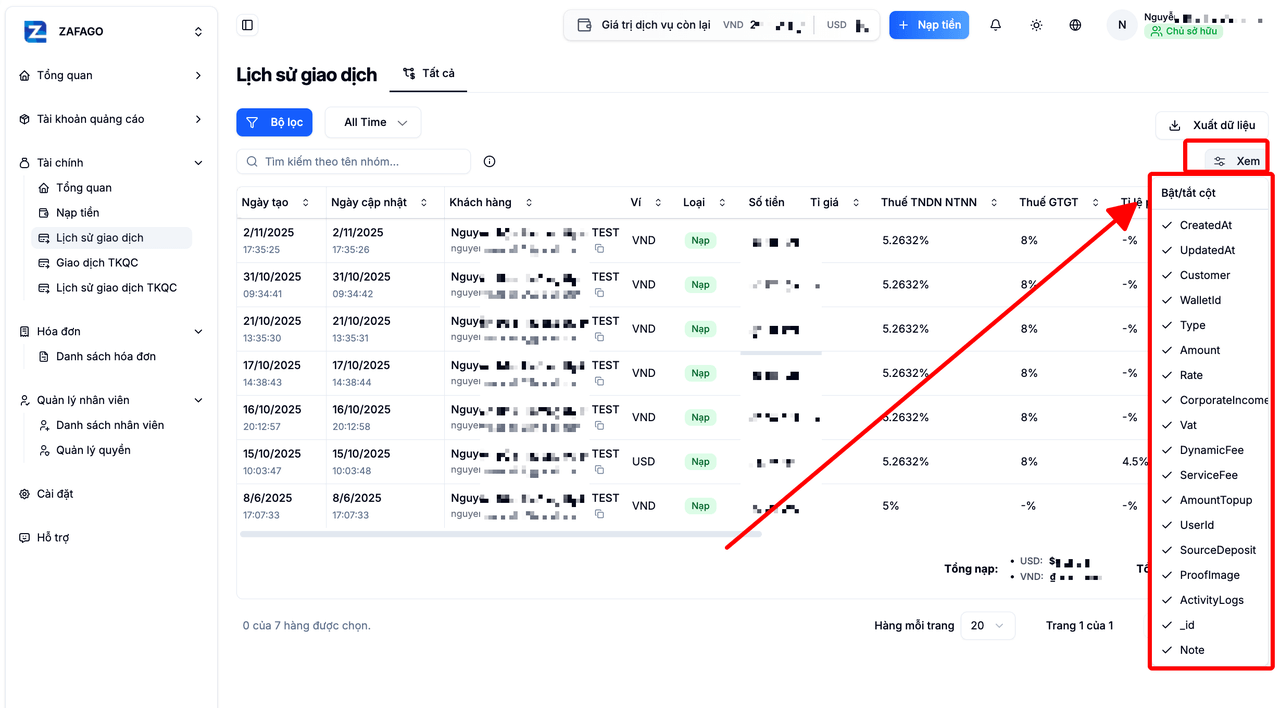The height and width of the screenshot is (708, 1280).
Task: Click the horizontal table scrollbar
Action: (x=500, y=534)
